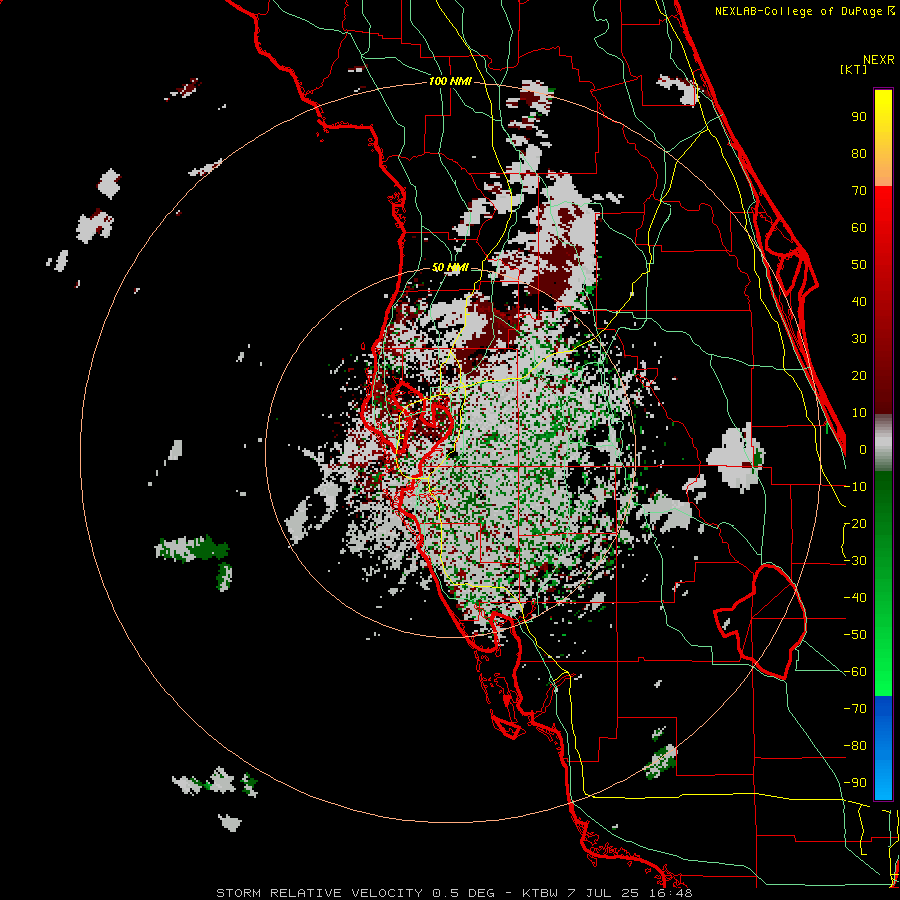
Task: Click the negative 80 knot scale label
Action: [855, 746]
